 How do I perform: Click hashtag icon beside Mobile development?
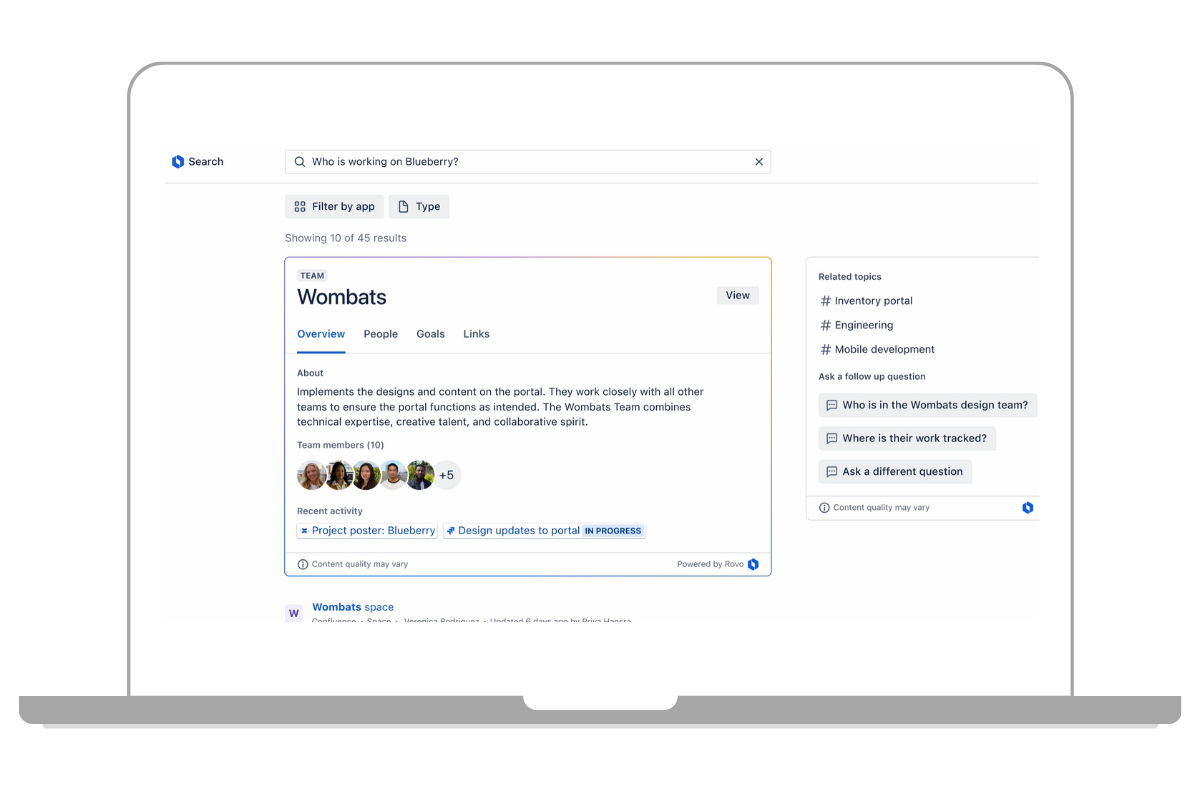coord(826,350)
